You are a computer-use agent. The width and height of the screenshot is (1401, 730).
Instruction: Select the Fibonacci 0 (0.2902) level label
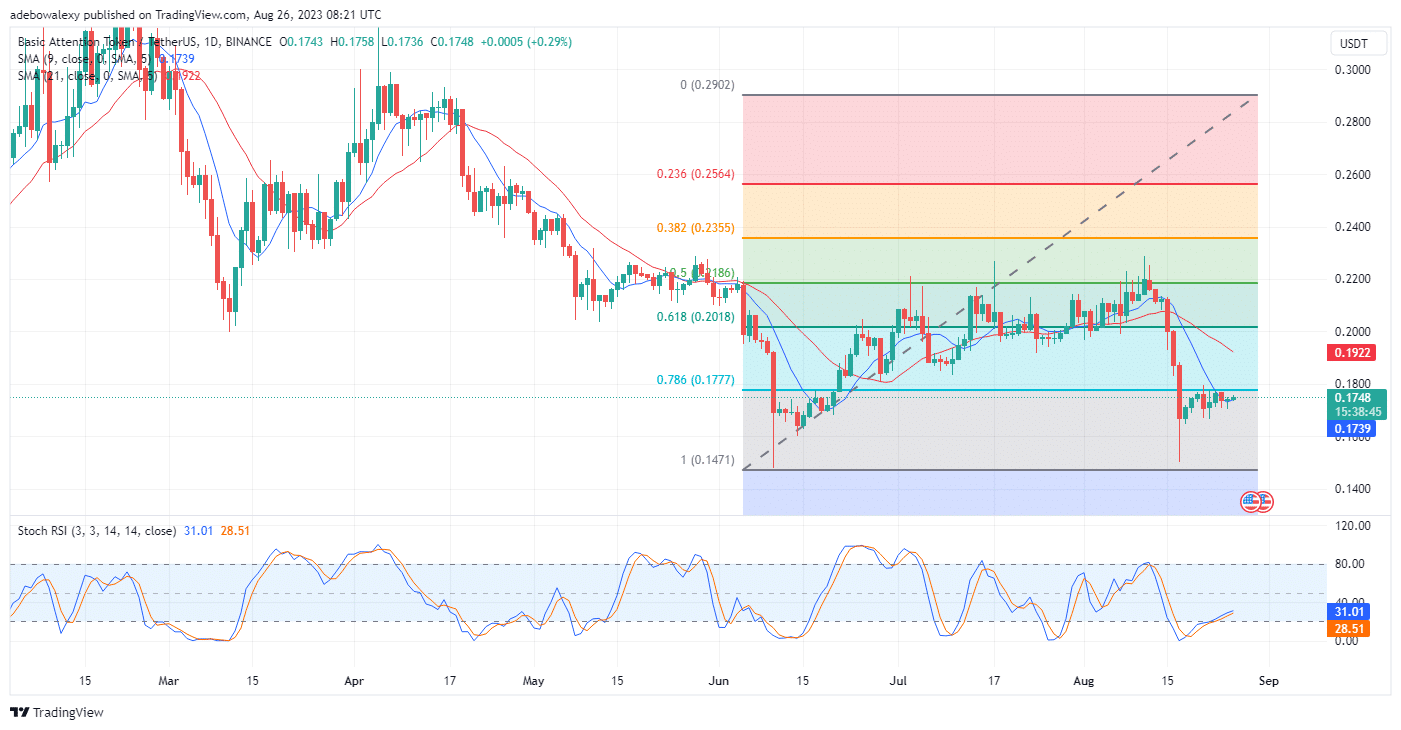(707, 86)
